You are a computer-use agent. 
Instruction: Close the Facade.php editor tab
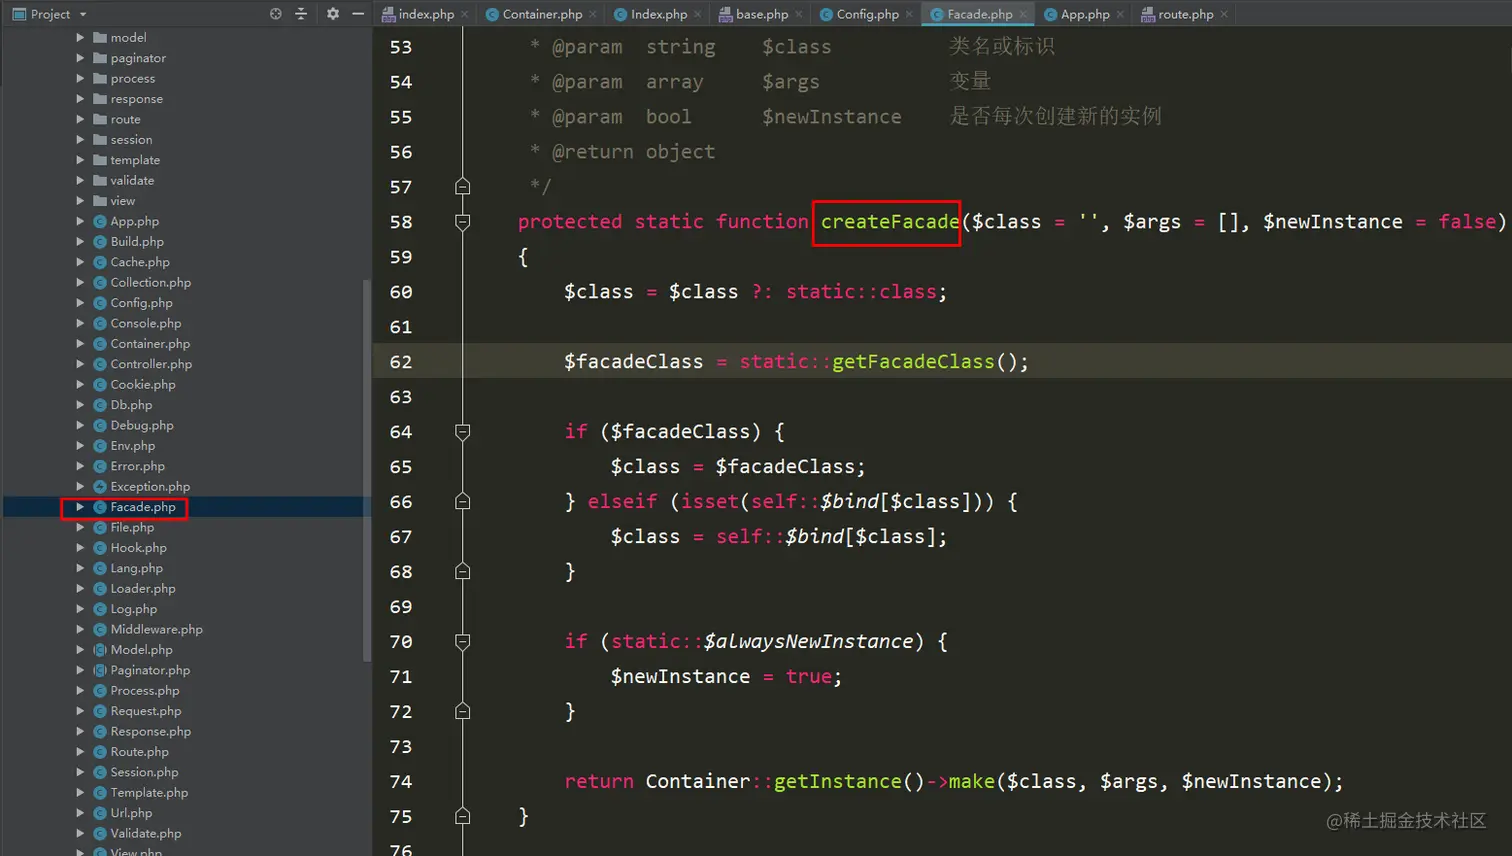click(1023, 14)
